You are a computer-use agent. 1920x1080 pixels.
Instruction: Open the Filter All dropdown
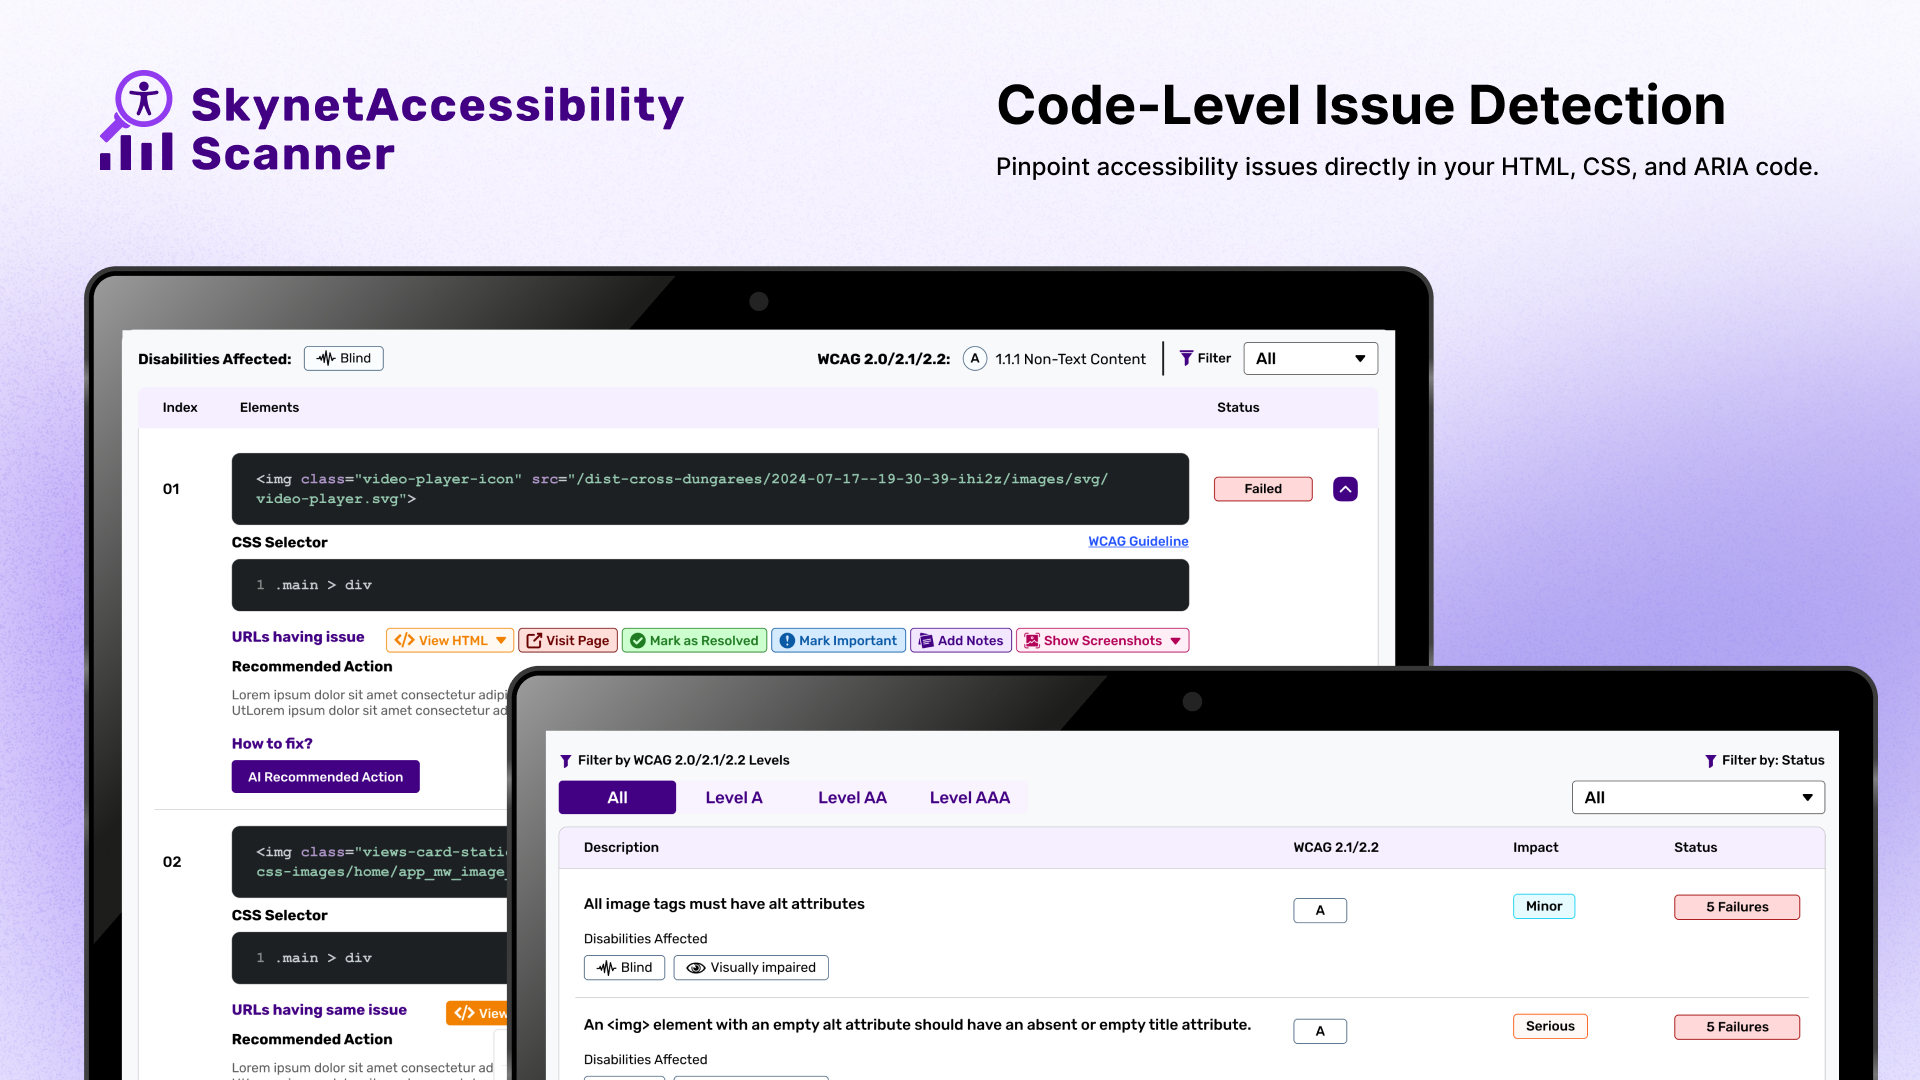pyautogui.click(x=1310, y=358)
